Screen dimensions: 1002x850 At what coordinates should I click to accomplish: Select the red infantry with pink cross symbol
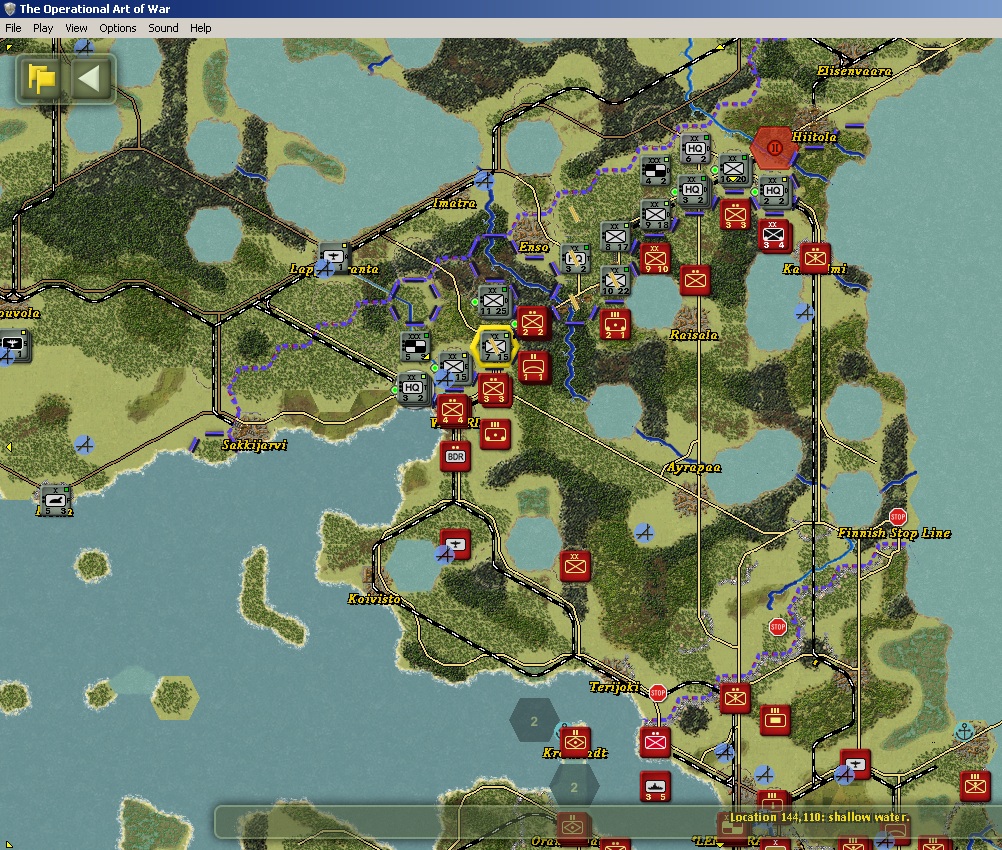(655, 742)
